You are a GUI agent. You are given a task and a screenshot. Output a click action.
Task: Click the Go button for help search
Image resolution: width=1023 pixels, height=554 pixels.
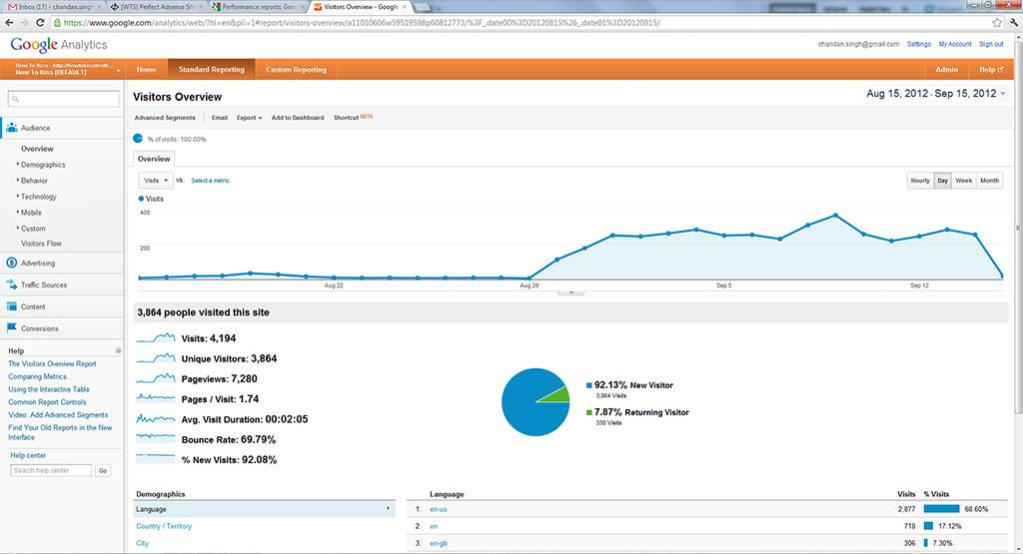(x=102, y=470)
